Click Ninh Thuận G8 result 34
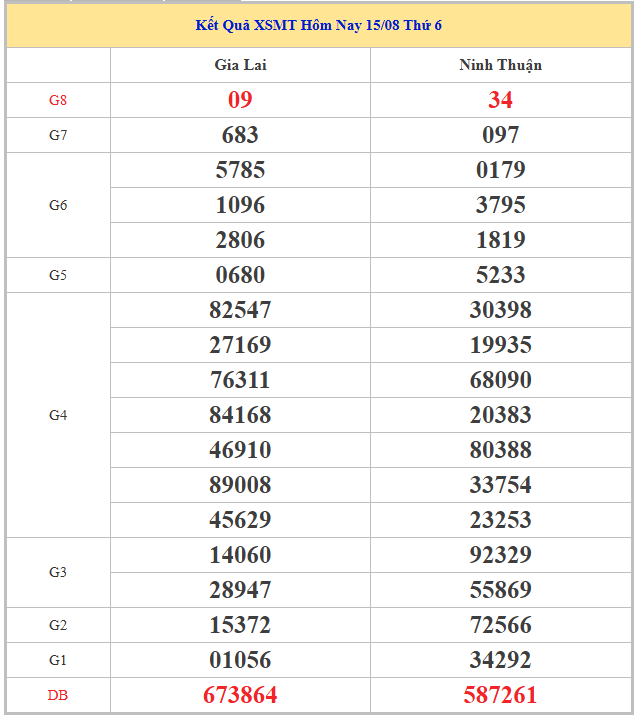637x719 pixels. coord(500,100)
